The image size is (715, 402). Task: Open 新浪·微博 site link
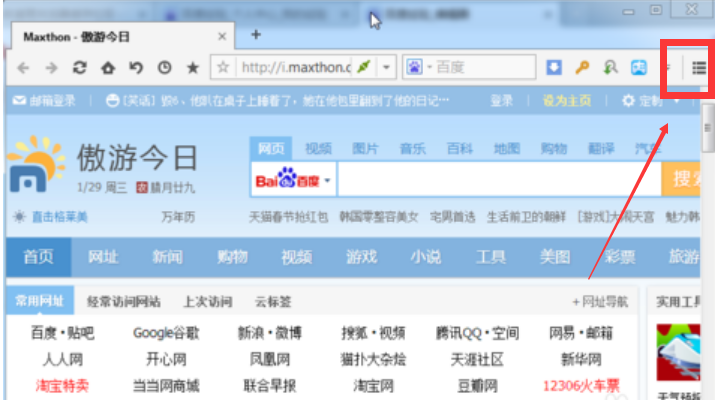[x=270, y=333]
